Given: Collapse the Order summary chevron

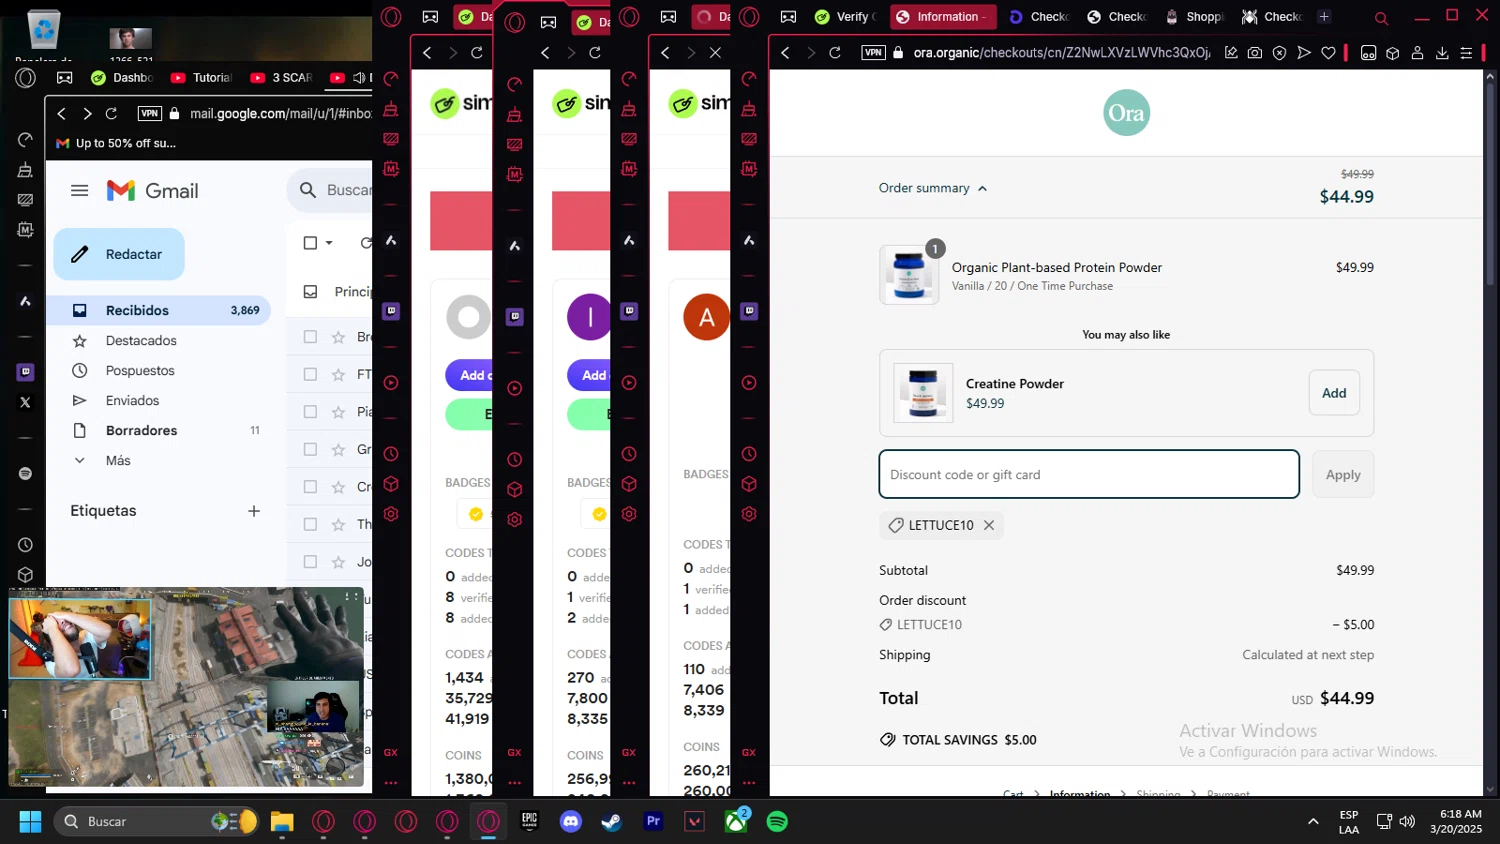Looking at the screenshot, I should 982,188.
